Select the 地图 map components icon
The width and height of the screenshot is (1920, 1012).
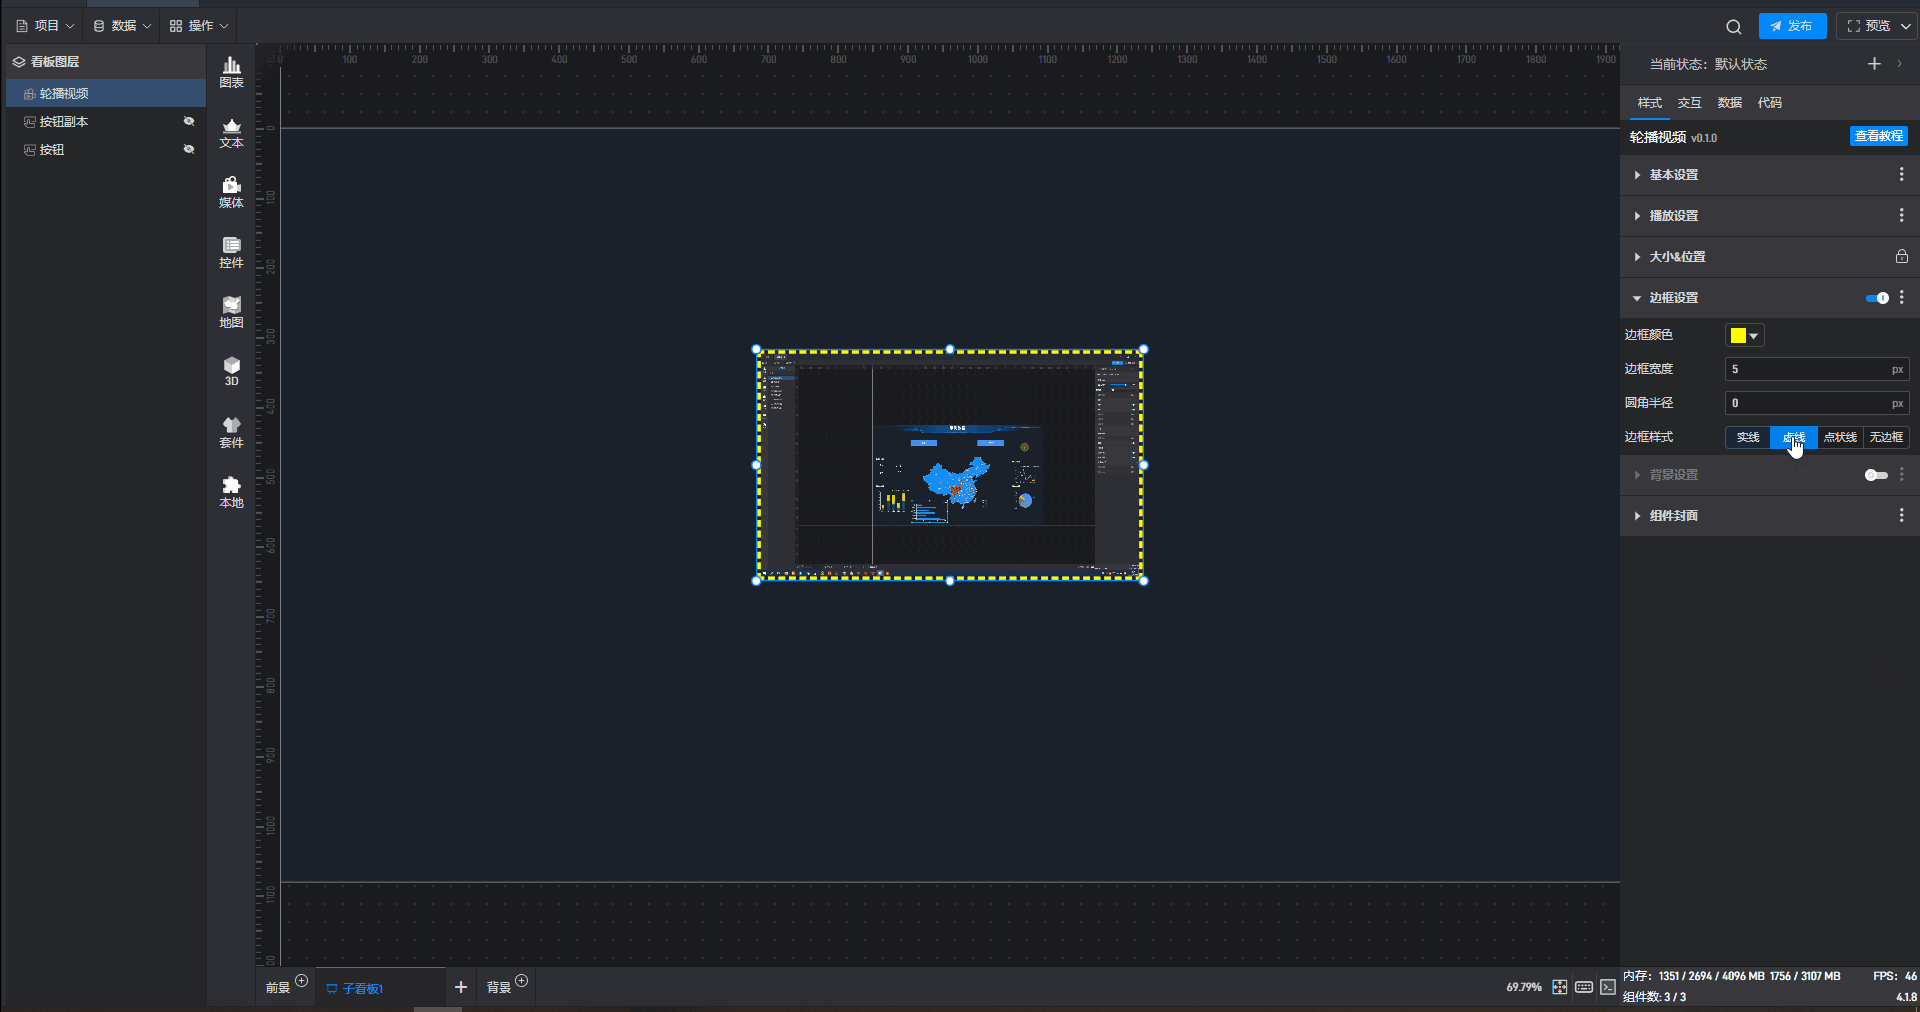[x=231, y=312]
